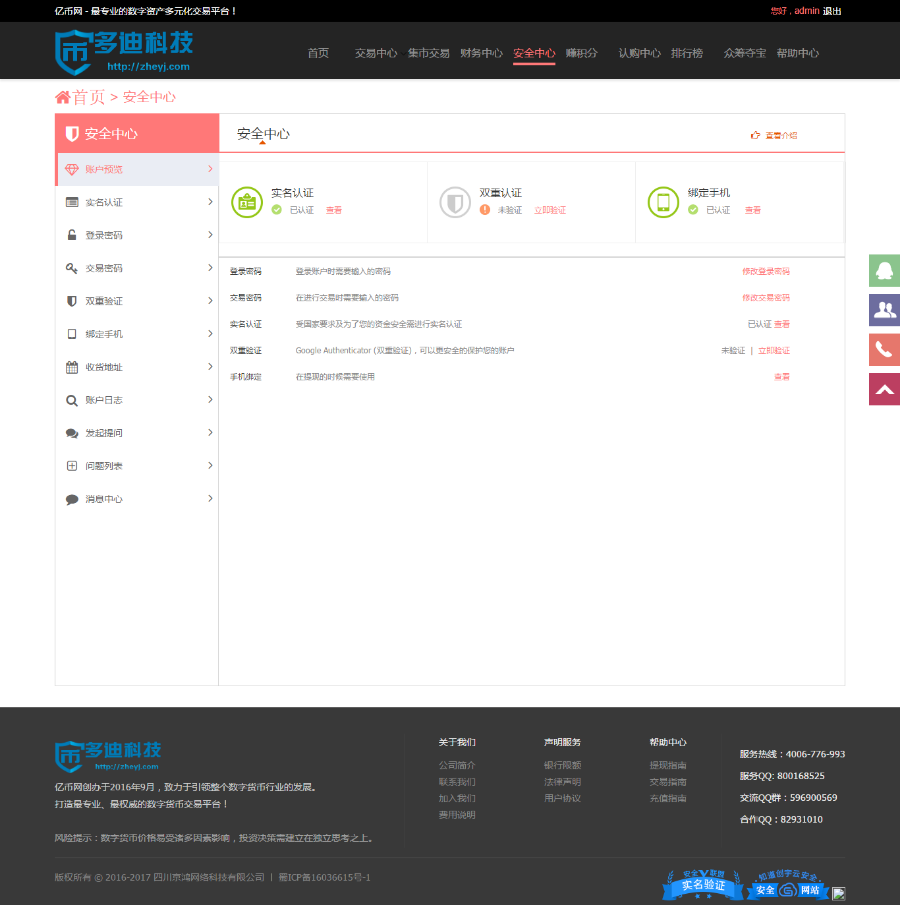Open the 帮助中心 navigation item
Screen dimensions: 900x905
tap(798, 53)
